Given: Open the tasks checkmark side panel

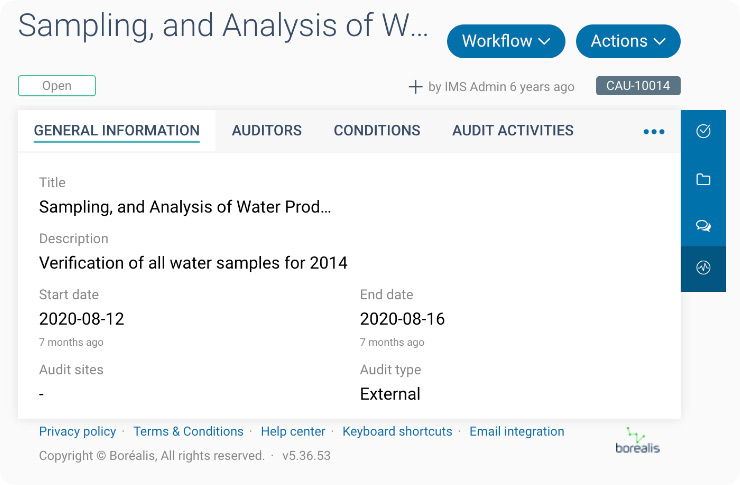Looking at the screenshot, I should [703, 131].
